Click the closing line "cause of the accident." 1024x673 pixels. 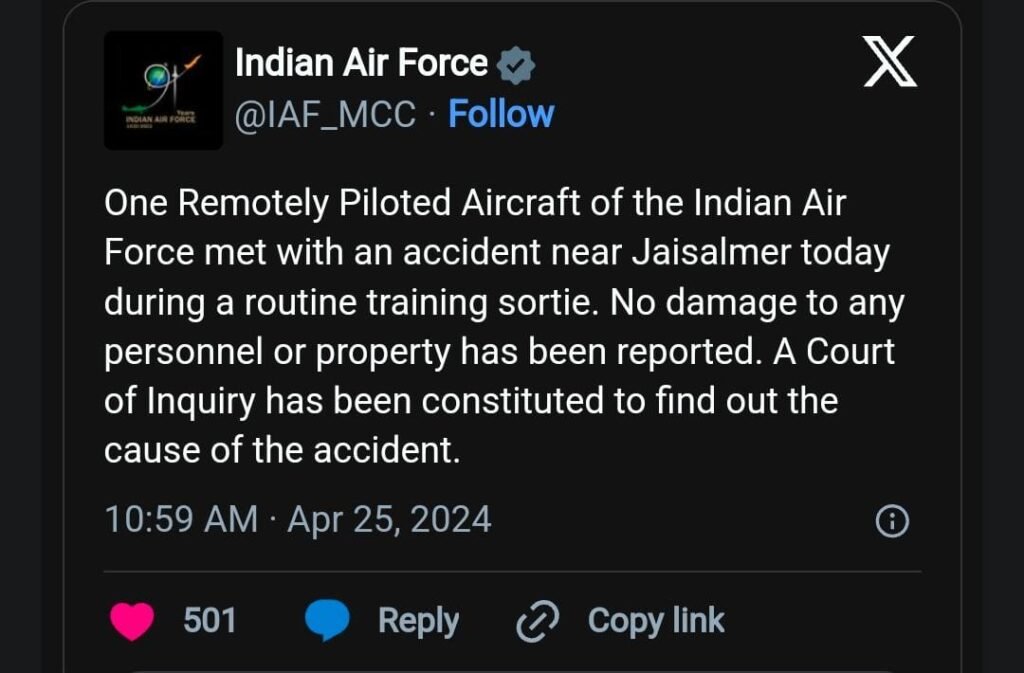coord(281,450)
